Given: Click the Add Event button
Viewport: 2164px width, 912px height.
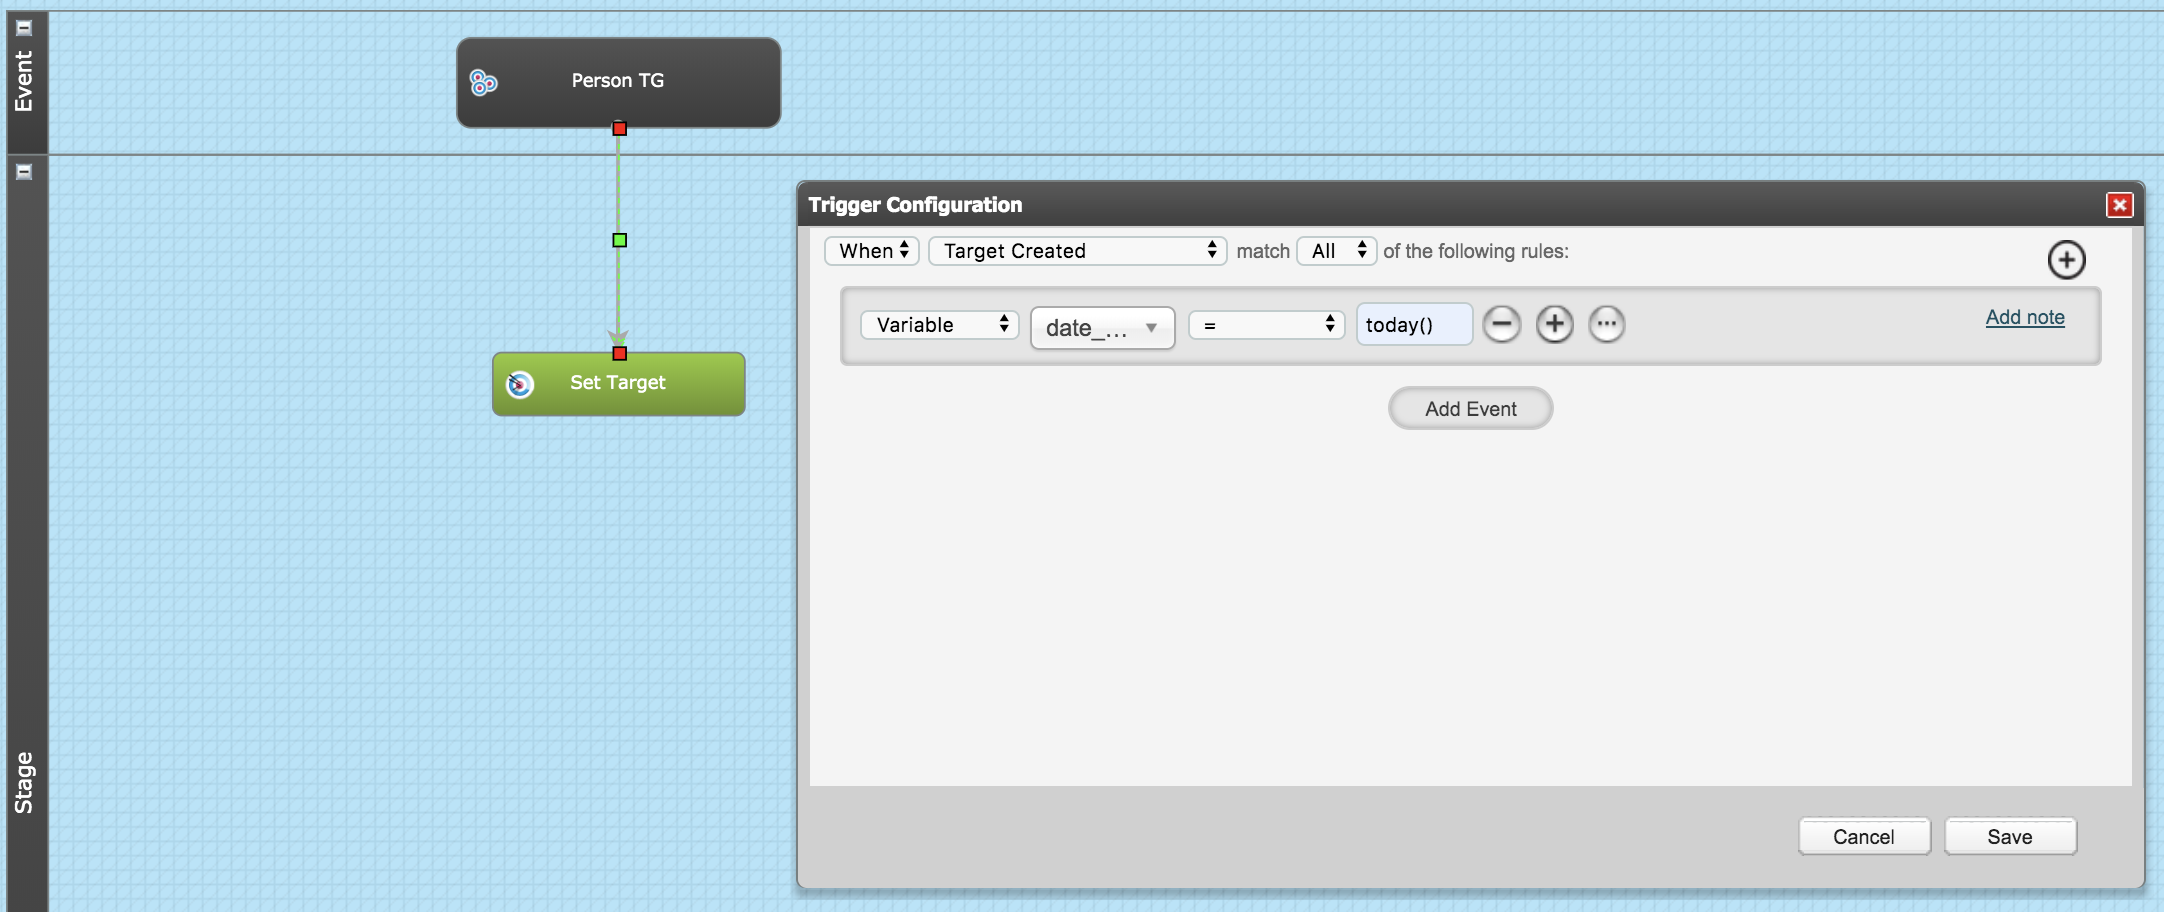Looking at the screenshot, I should pyautogui.click(x=1471, y=408).
